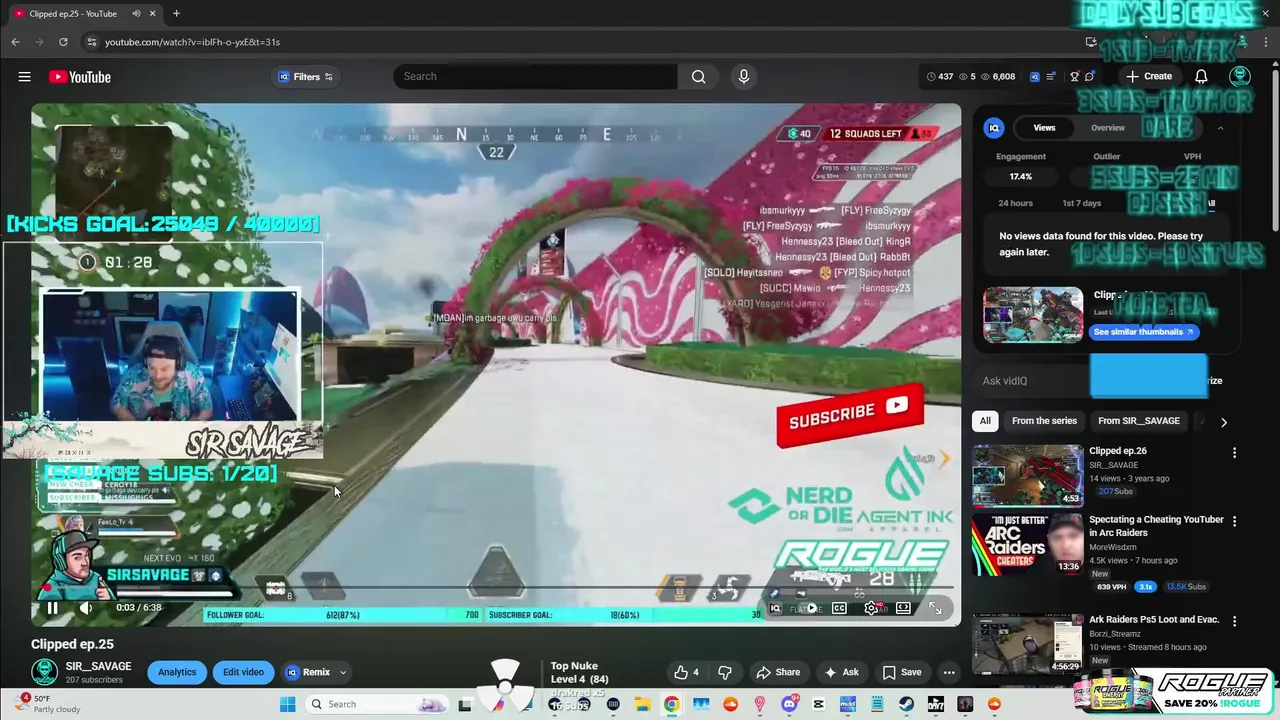The height and width of the screenshot is (720, 1280).
Task: Click the vidIQ icon on player controls
Action: tap(775, 608)
